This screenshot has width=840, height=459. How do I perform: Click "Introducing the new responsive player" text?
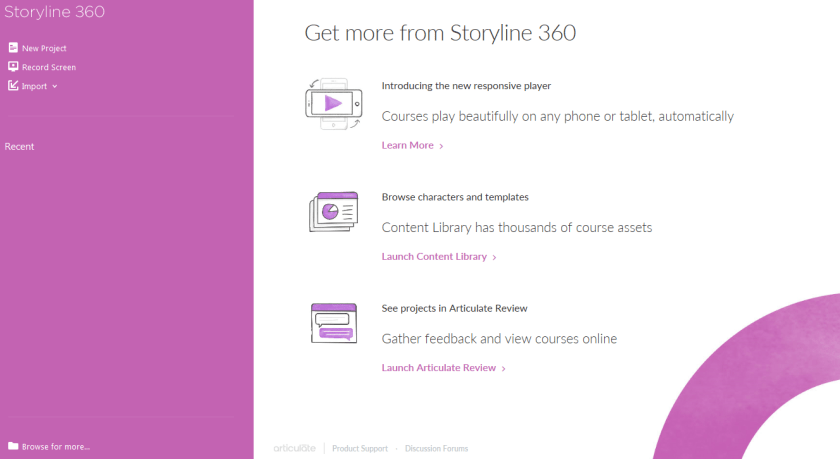click(466, 86)
